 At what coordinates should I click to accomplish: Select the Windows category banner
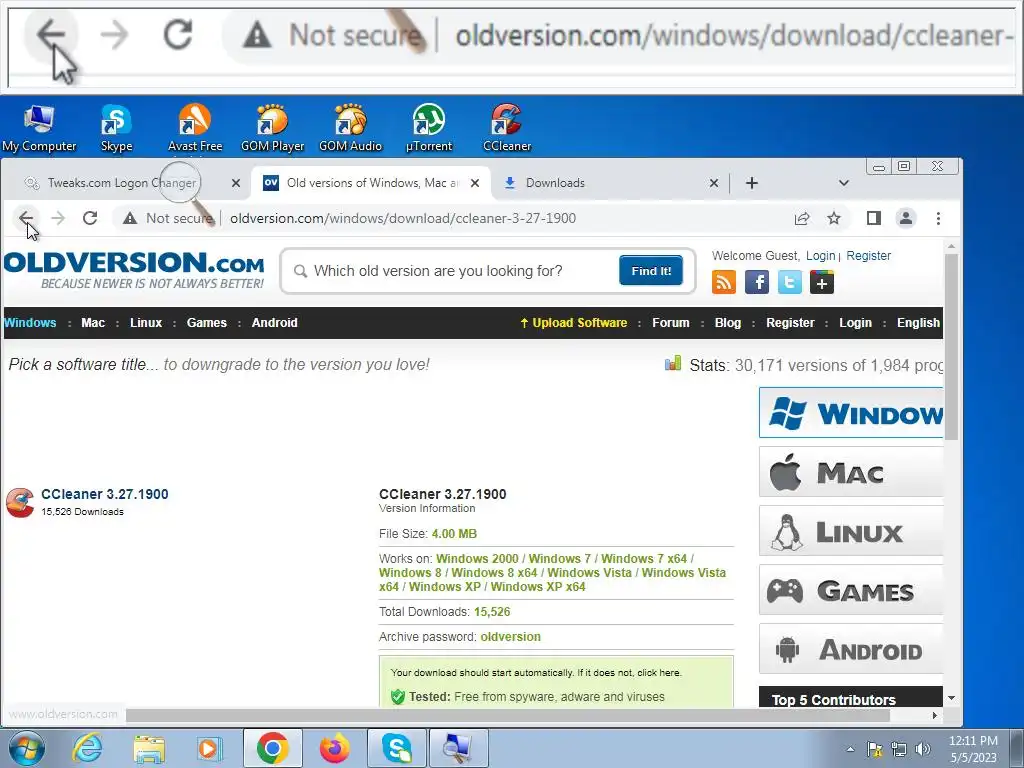(x=851, y=413)
